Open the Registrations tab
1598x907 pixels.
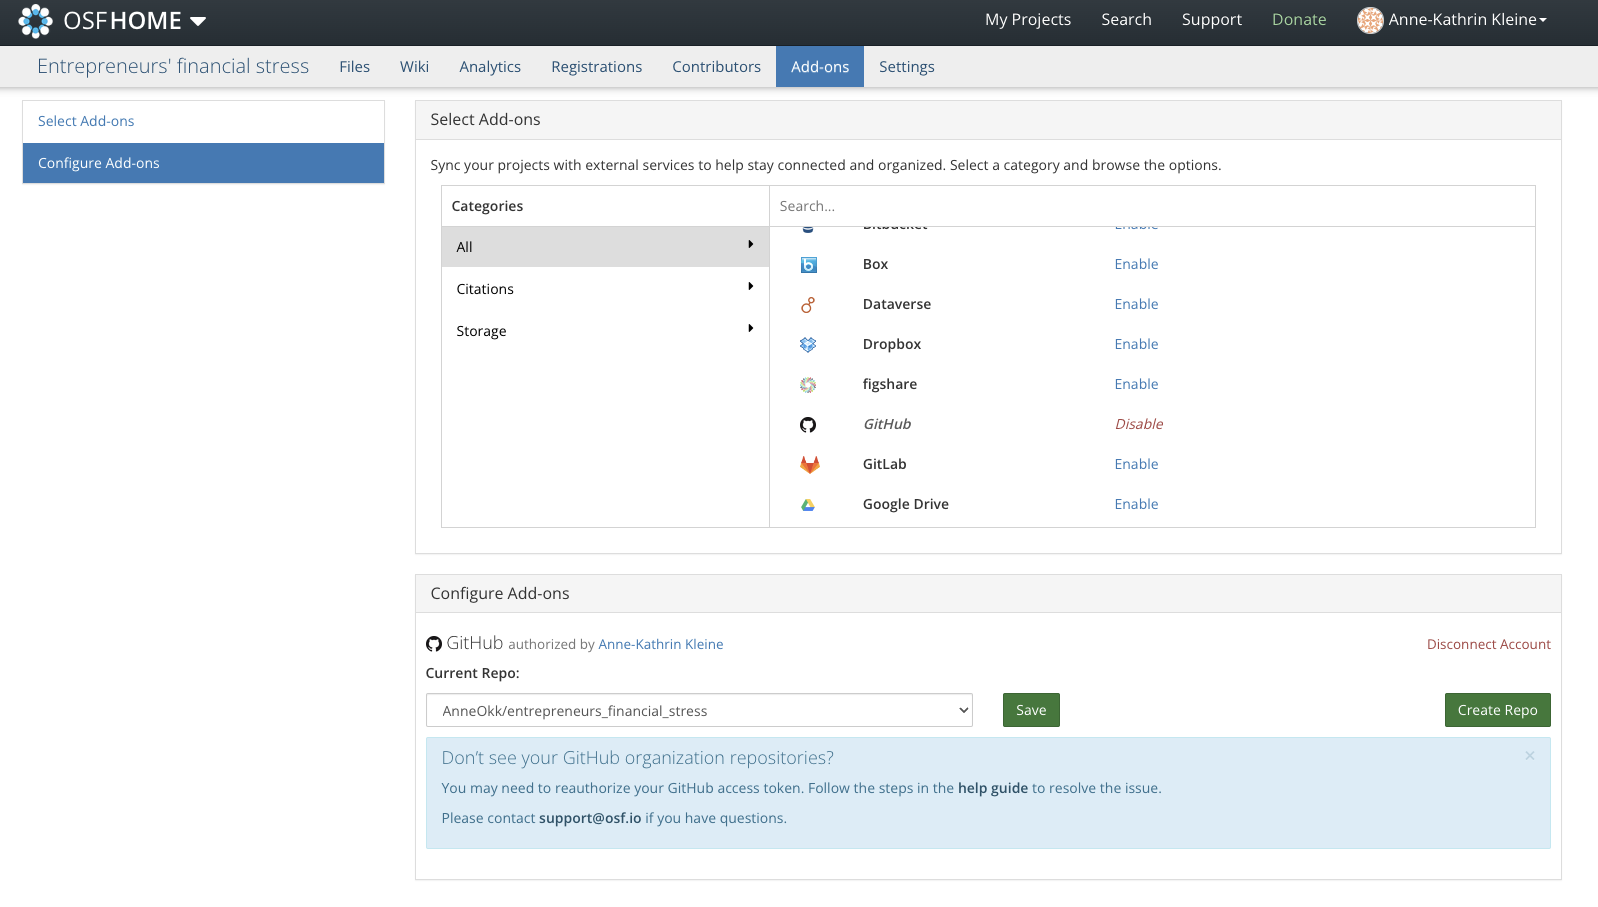coord(596,67)
